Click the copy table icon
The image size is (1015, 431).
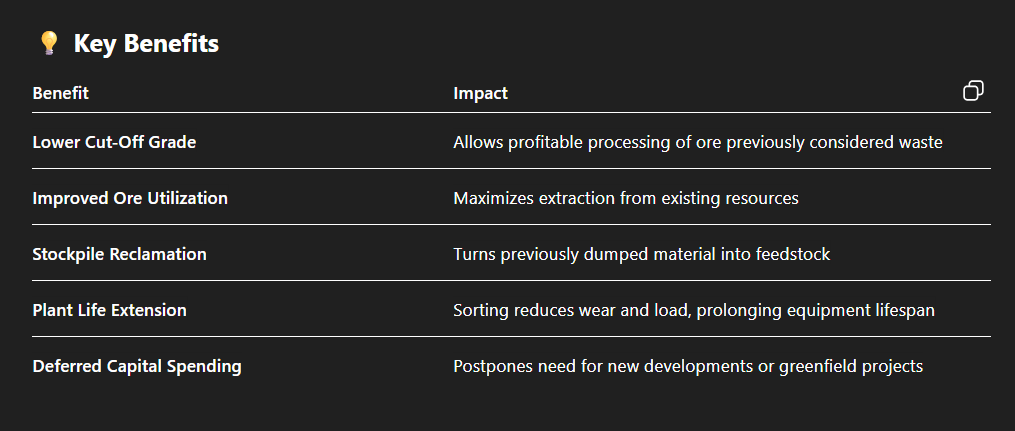973,91
